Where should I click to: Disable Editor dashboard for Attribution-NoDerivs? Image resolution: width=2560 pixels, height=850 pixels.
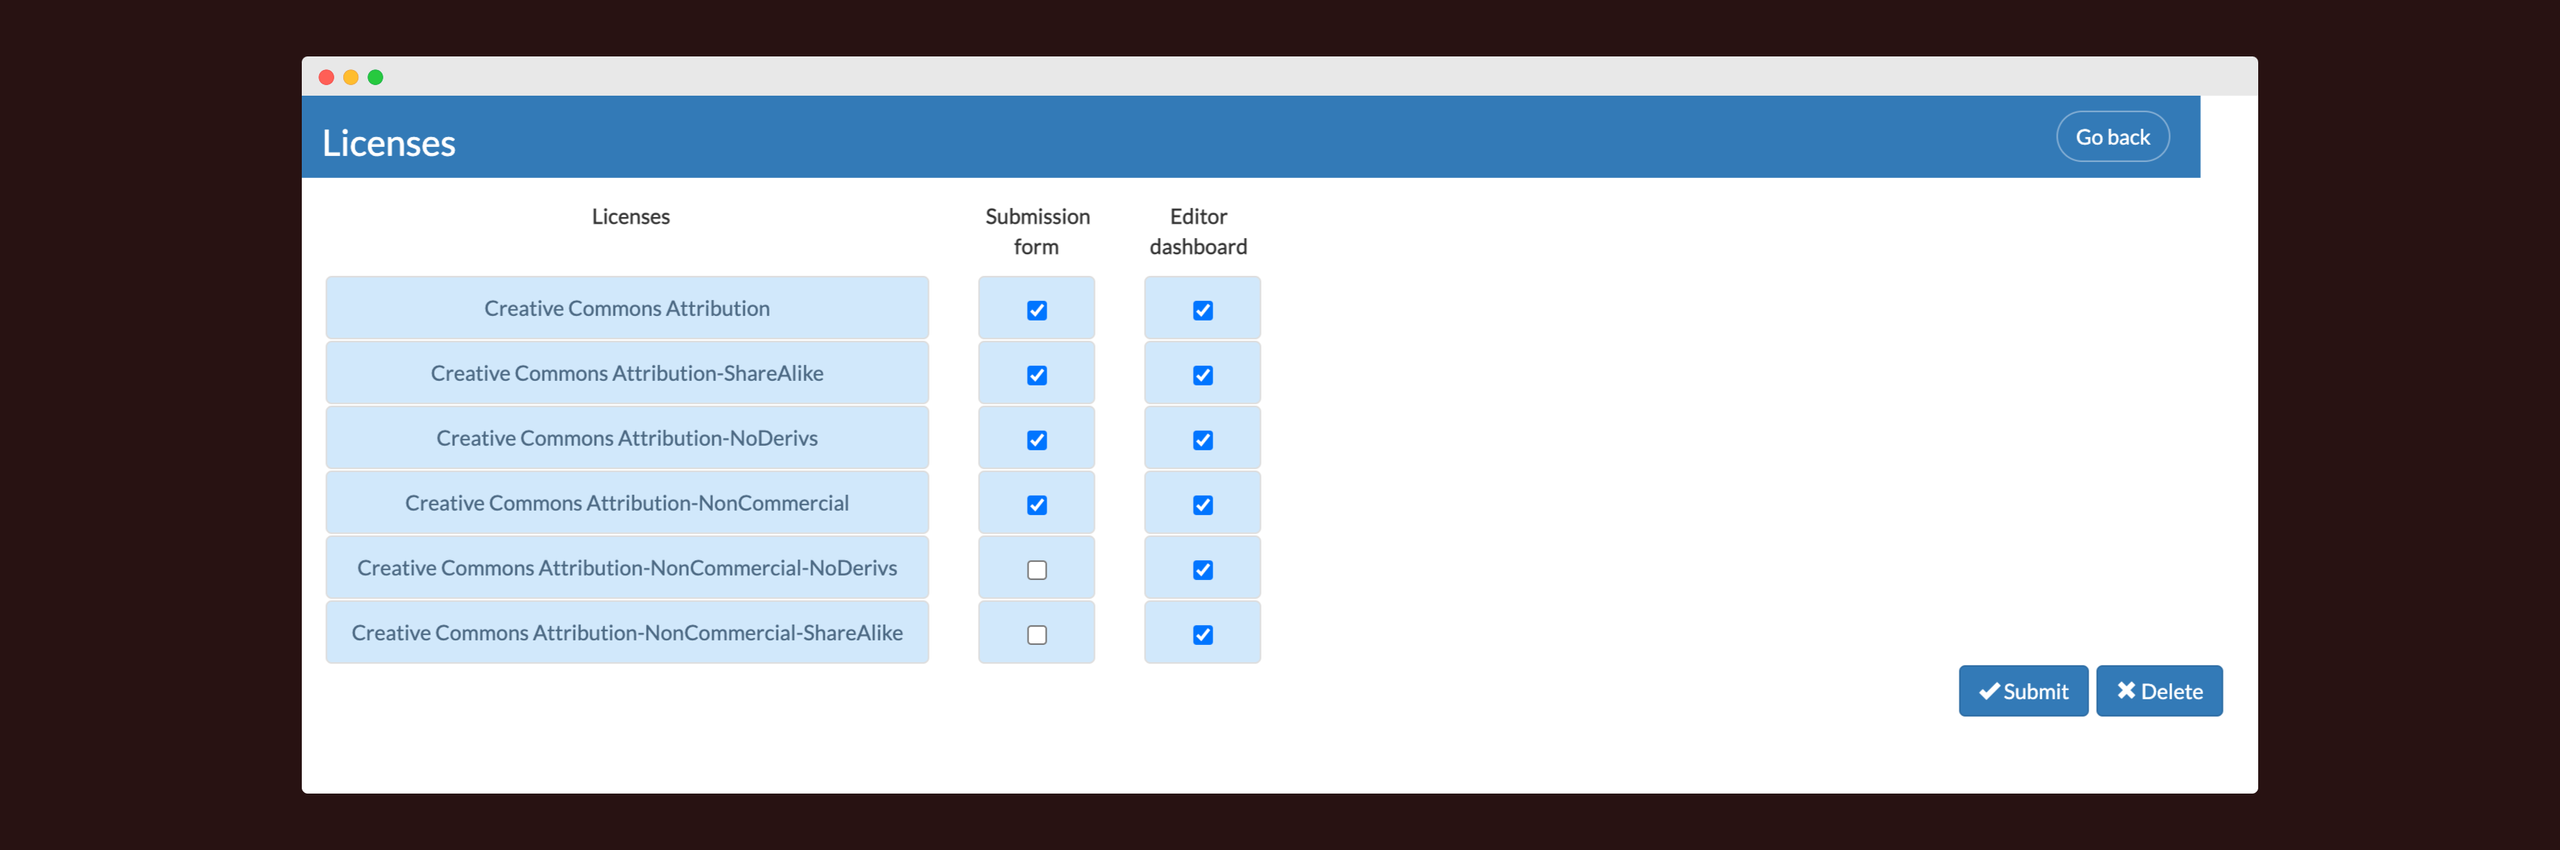(x=1203, y=440)
